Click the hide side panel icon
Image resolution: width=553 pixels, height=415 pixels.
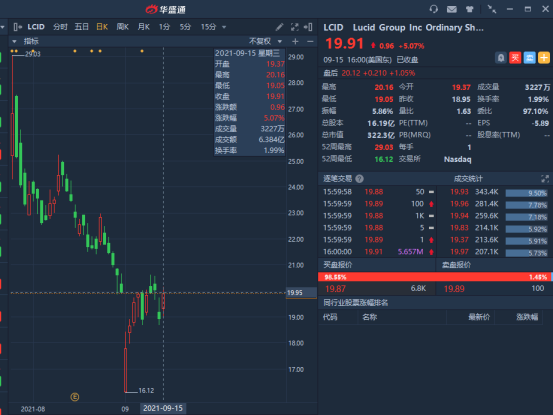[x=308, y=27]
